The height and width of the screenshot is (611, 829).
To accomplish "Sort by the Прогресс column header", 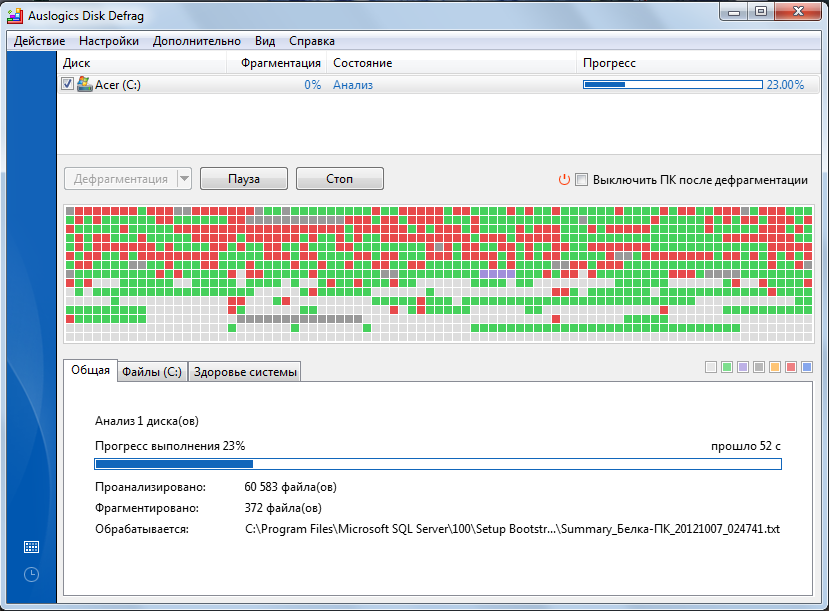I will click(698, 63).
